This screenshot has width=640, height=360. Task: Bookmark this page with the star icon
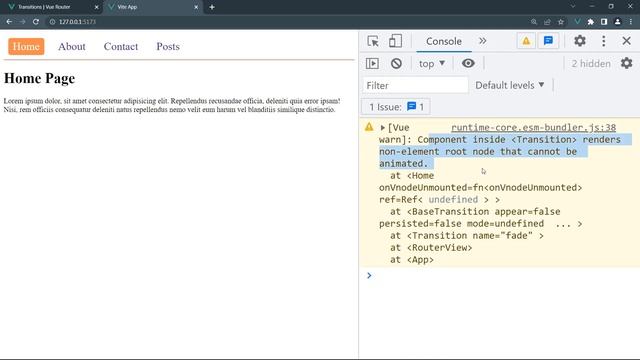coord(561,22)
